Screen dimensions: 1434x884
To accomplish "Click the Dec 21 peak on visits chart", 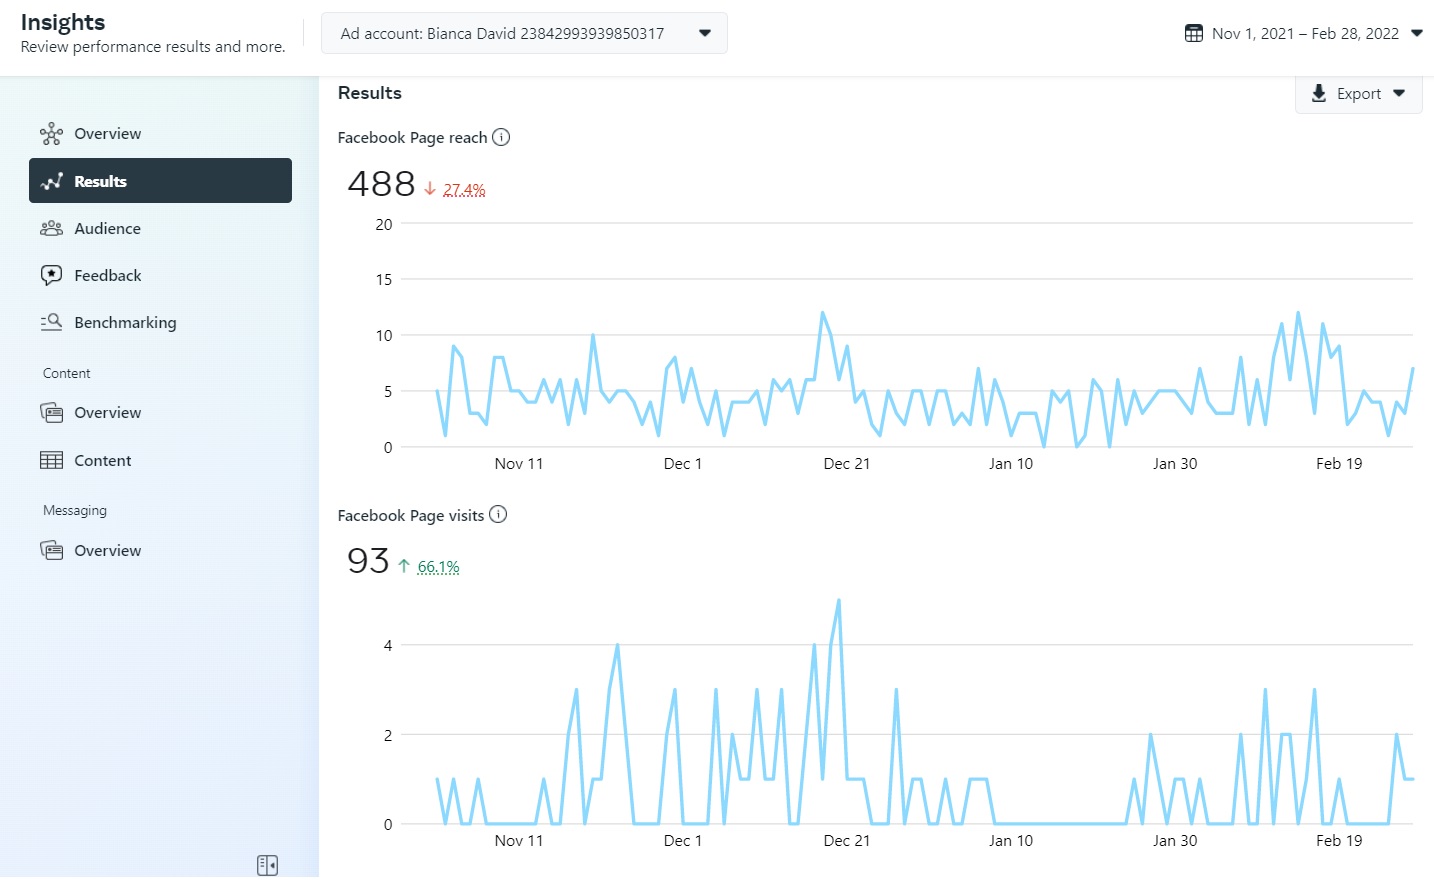I will point(838,601).
